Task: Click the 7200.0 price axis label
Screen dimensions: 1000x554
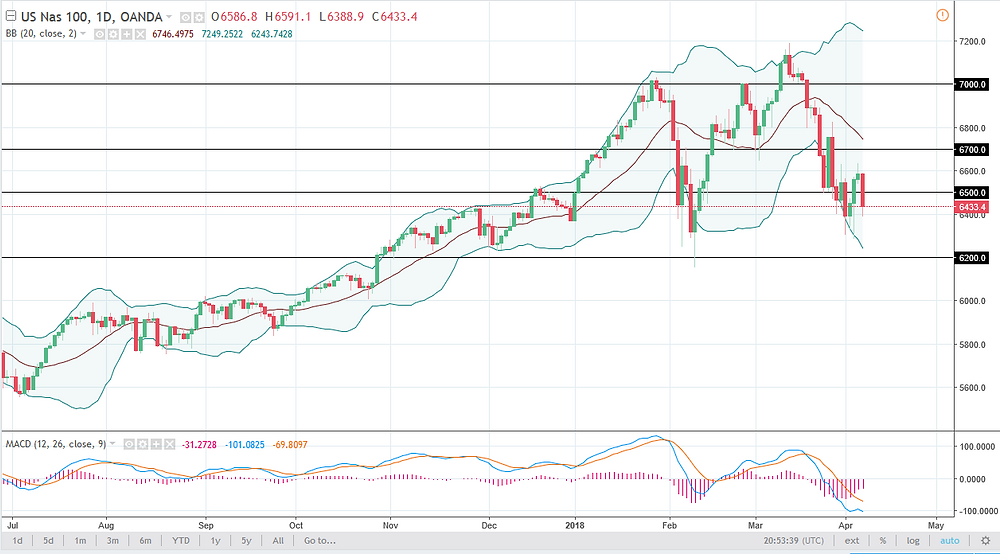Action: tap(973, 41)
